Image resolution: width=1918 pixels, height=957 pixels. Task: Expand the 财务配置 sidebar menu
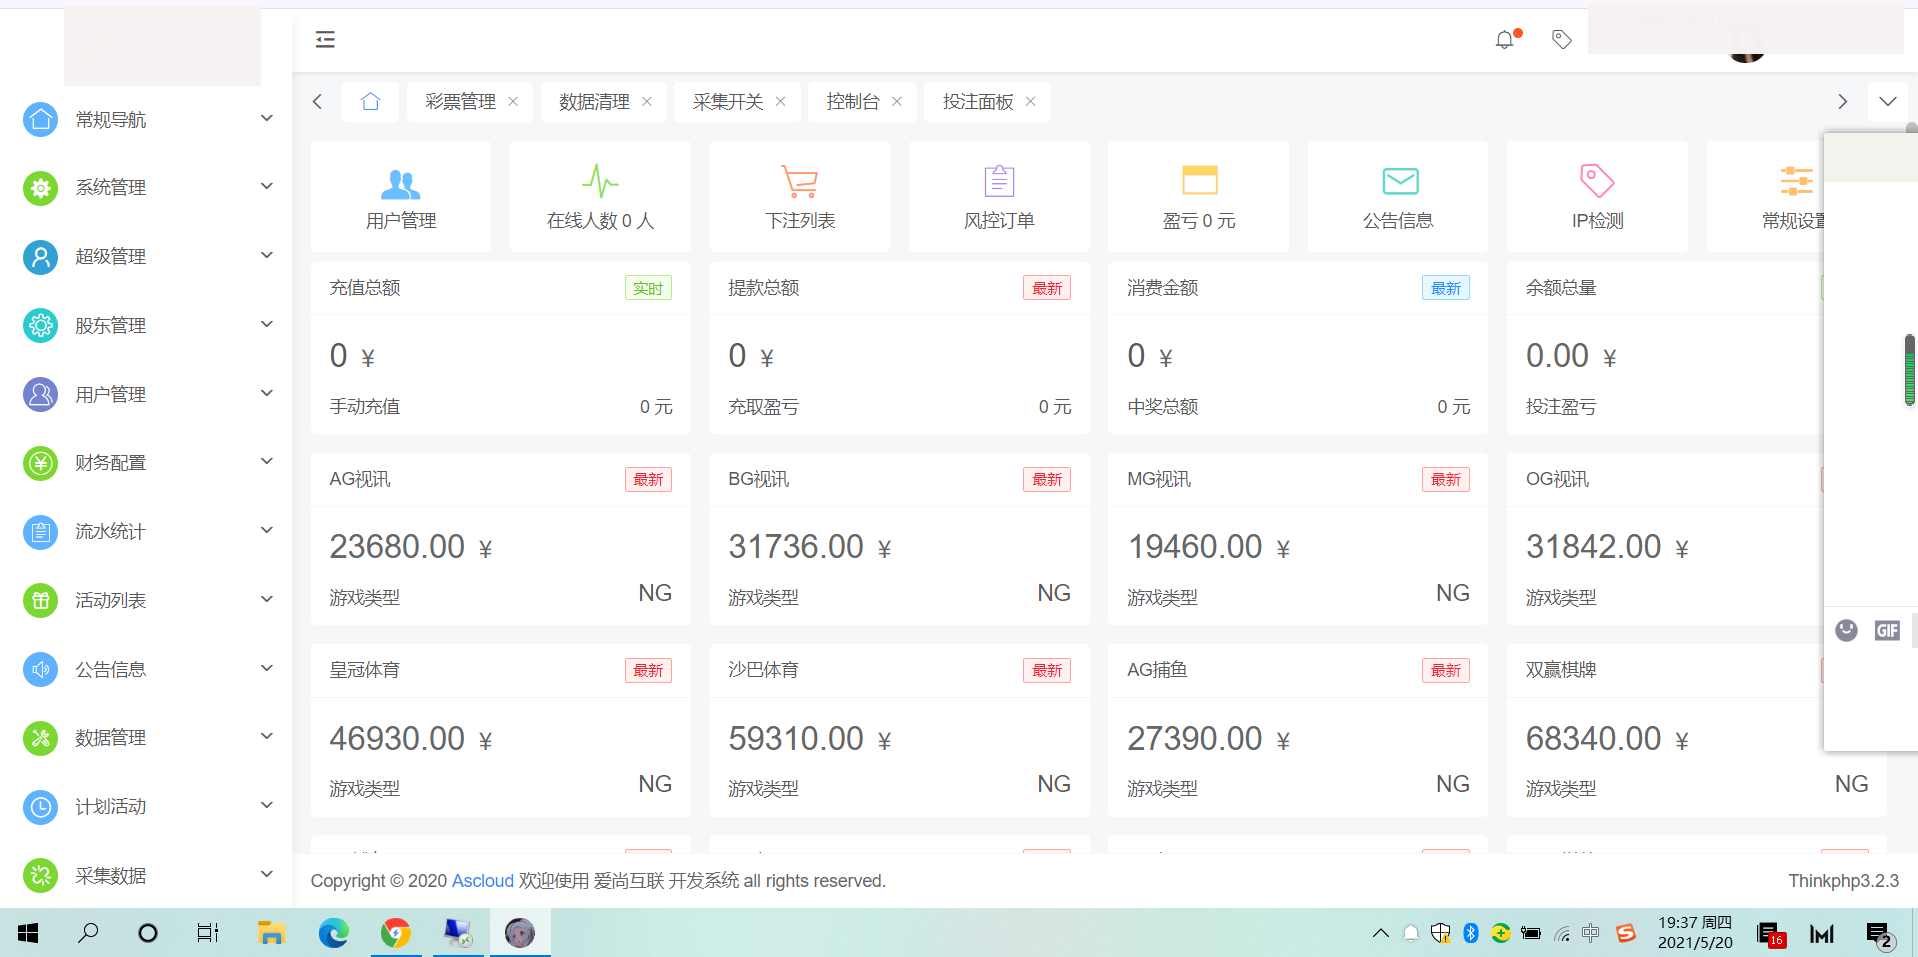click(146, 462)
